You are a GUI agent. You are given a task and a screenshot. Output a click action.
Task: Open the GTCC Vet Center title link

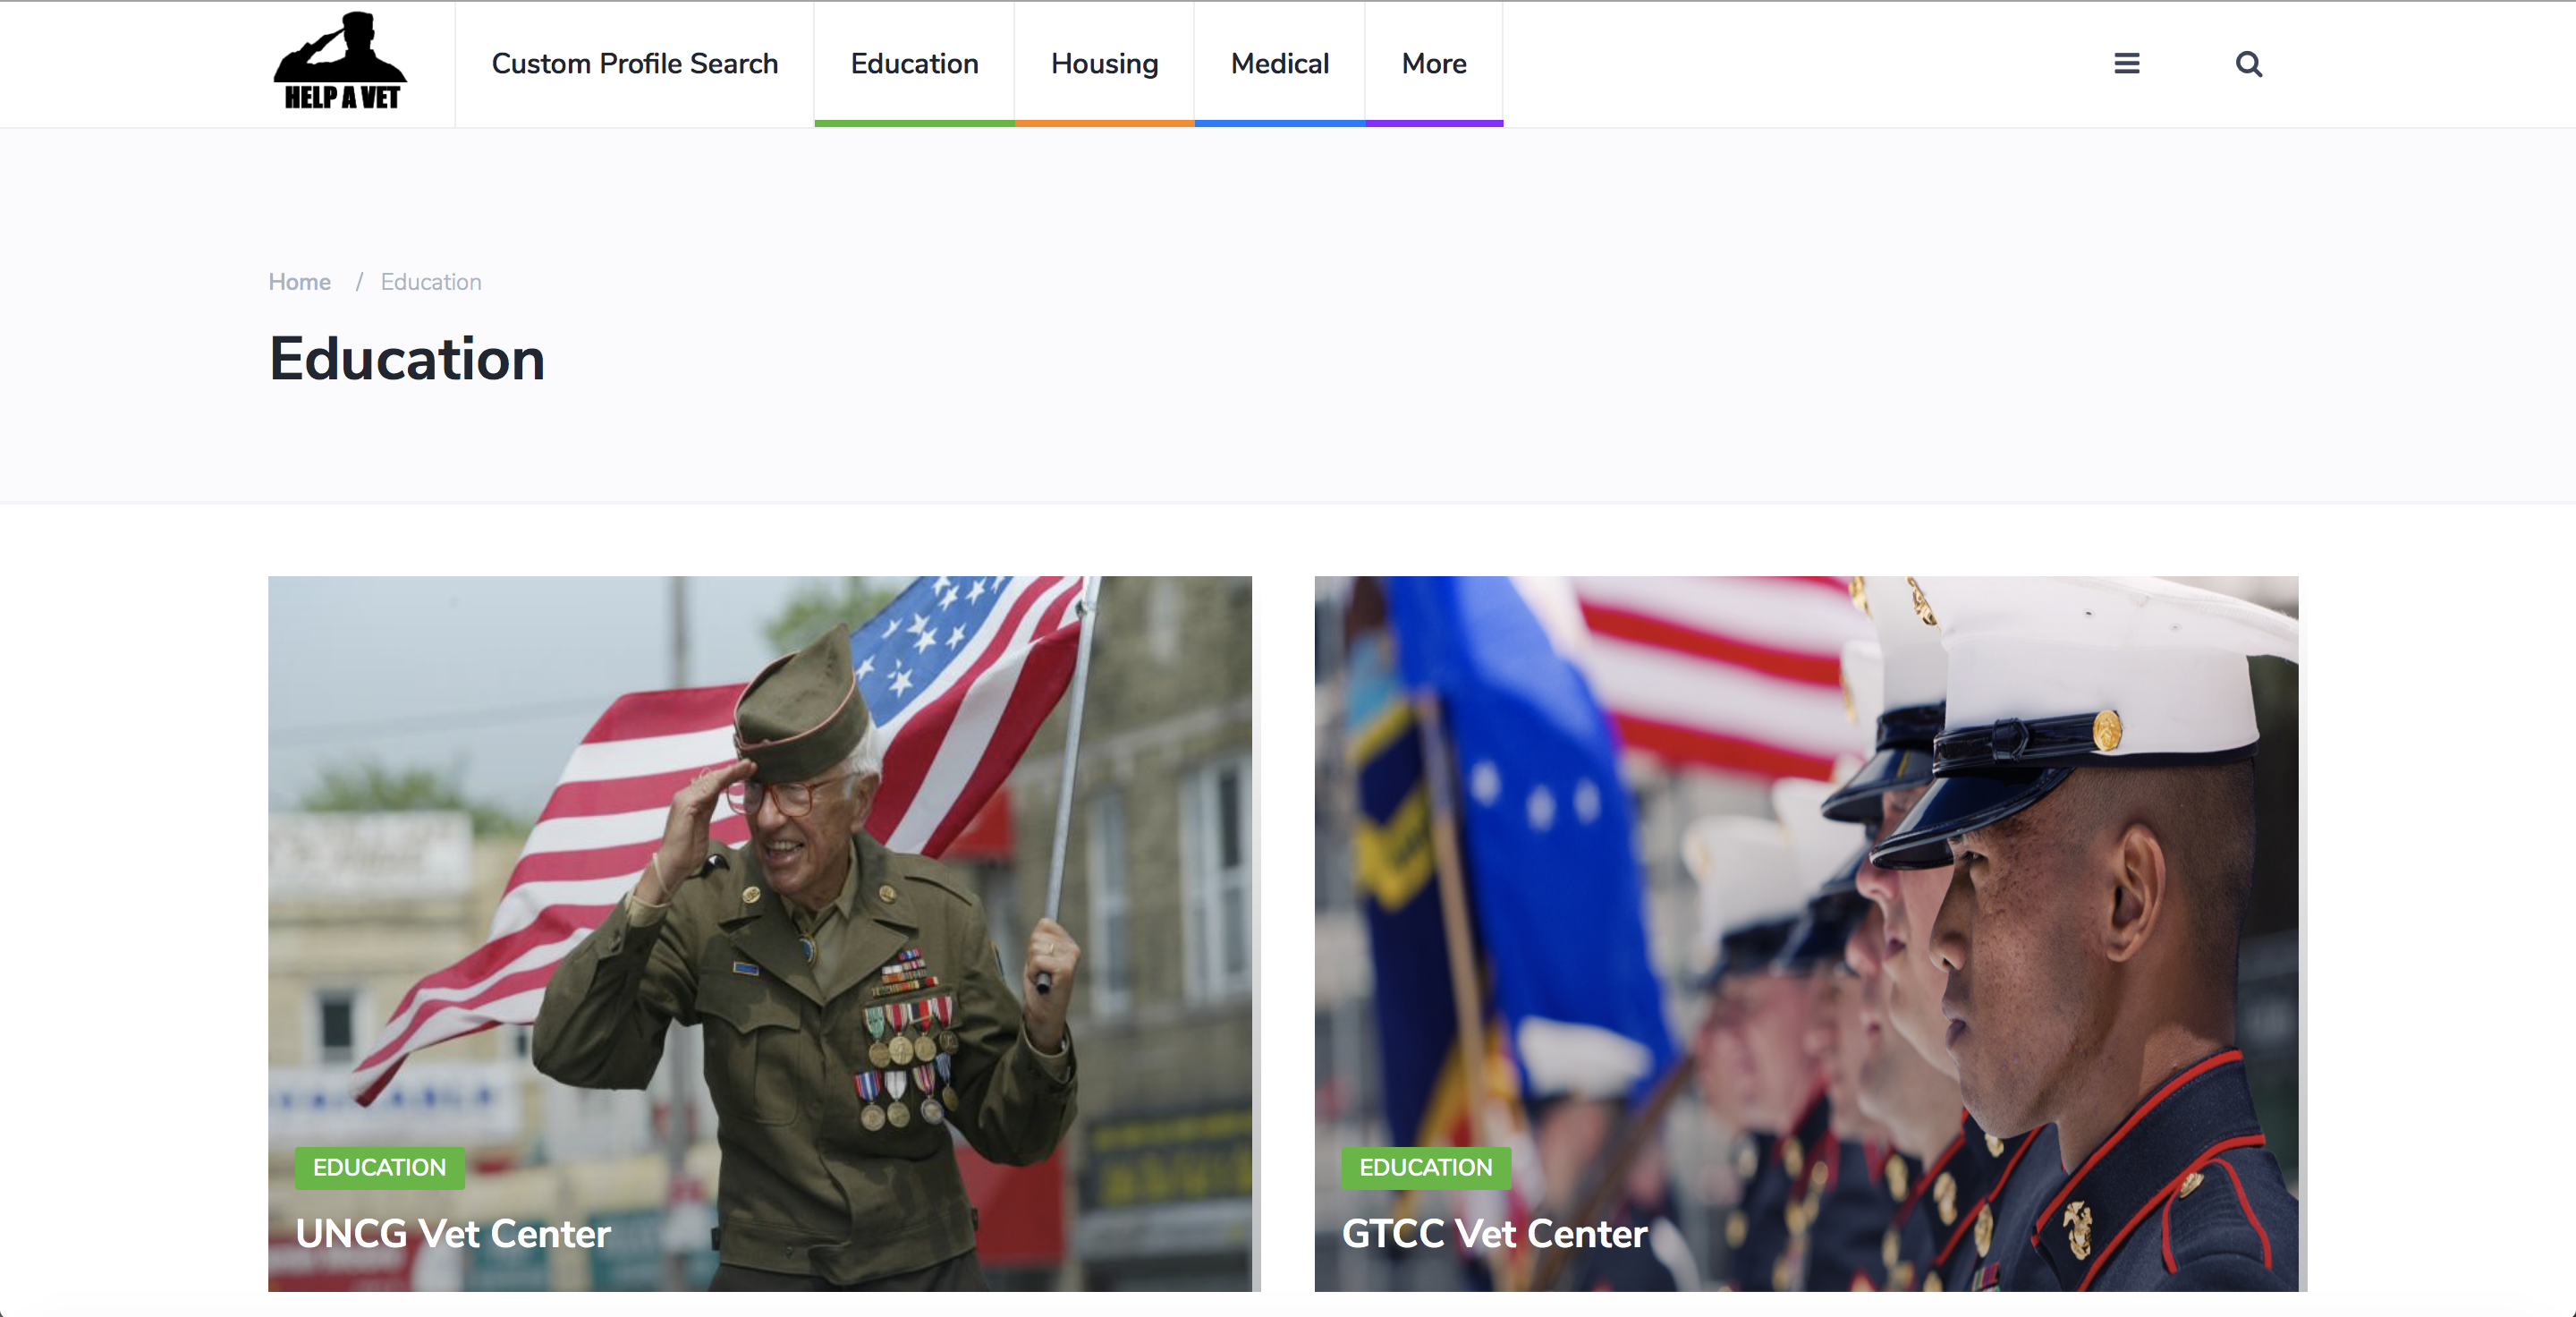(1494, 1233)
